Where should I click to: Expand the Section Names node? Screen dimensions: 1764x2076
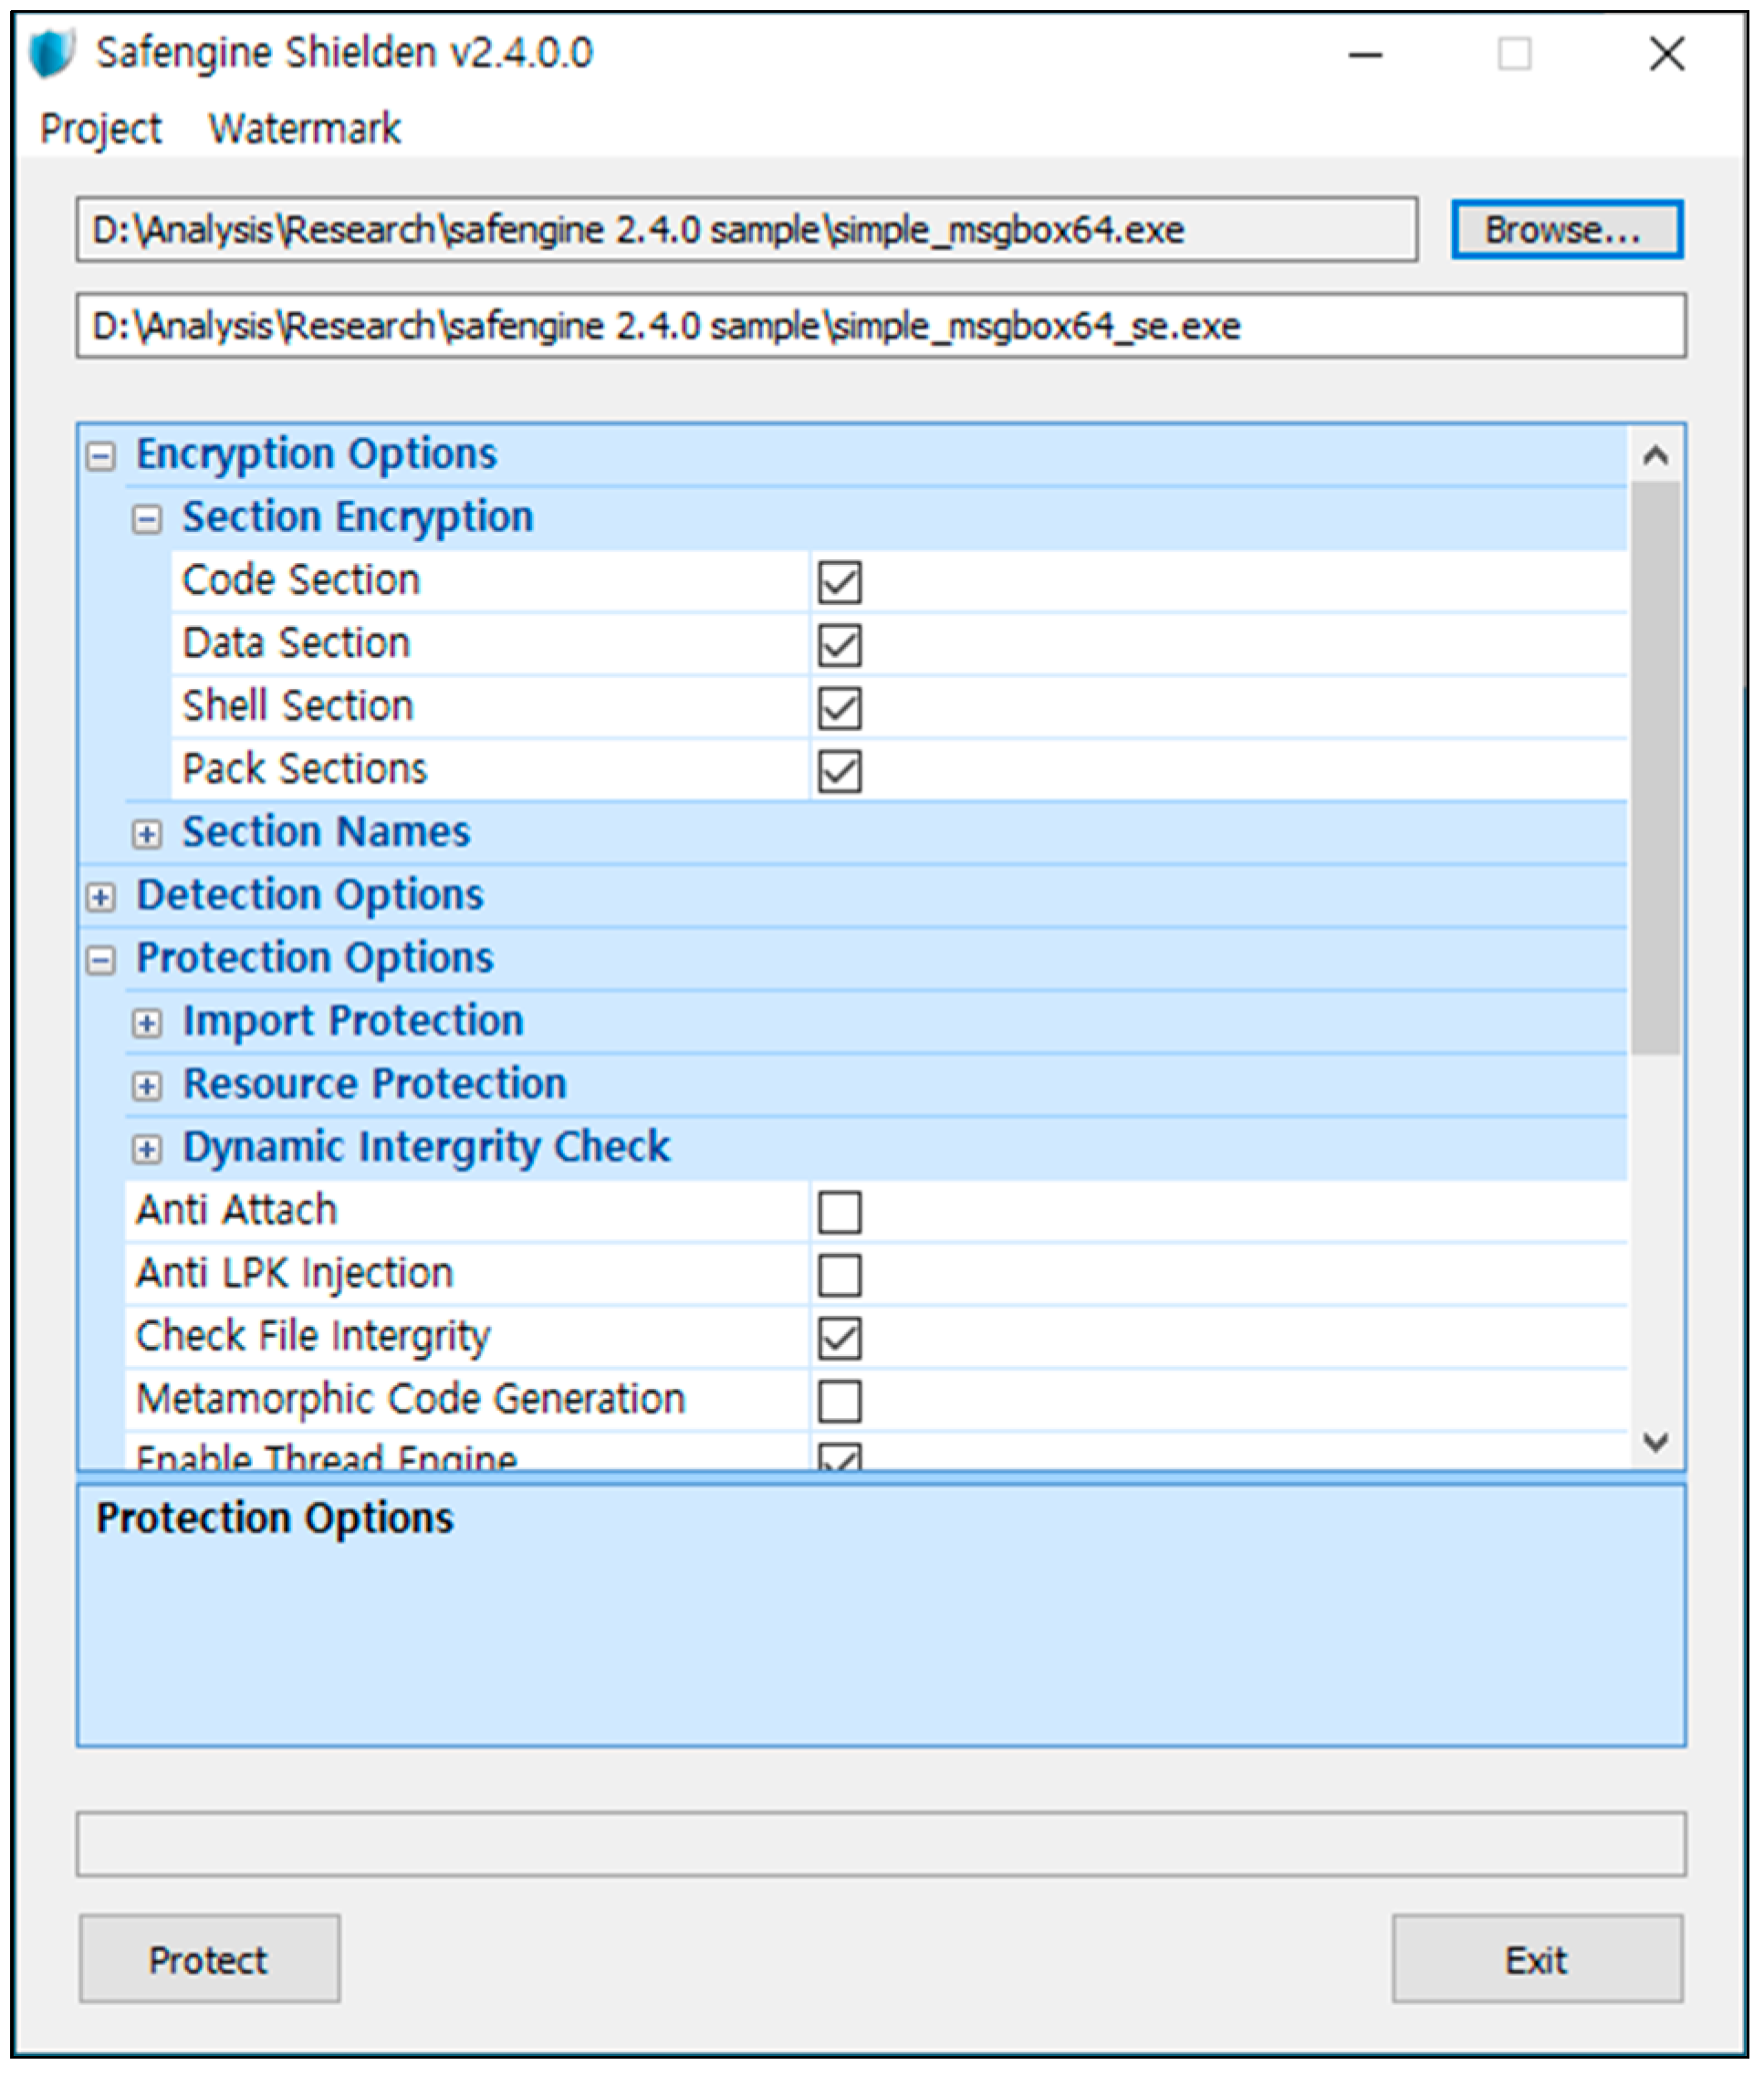pyautogui.click(x=147, y=834)
